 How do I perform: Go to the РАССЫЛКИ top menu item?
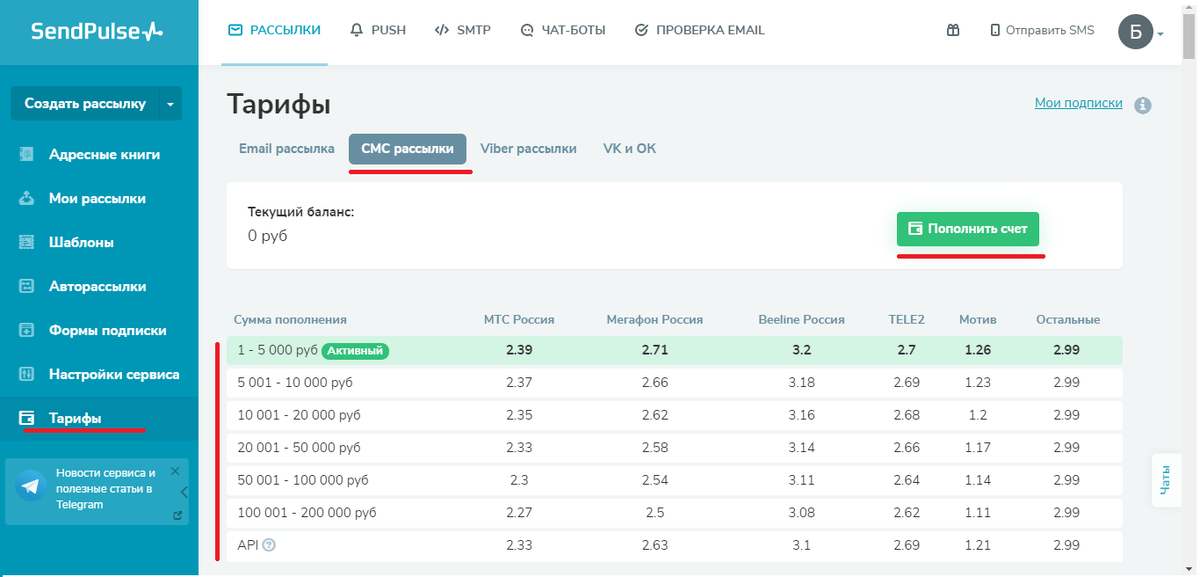[x=274, y=30]
